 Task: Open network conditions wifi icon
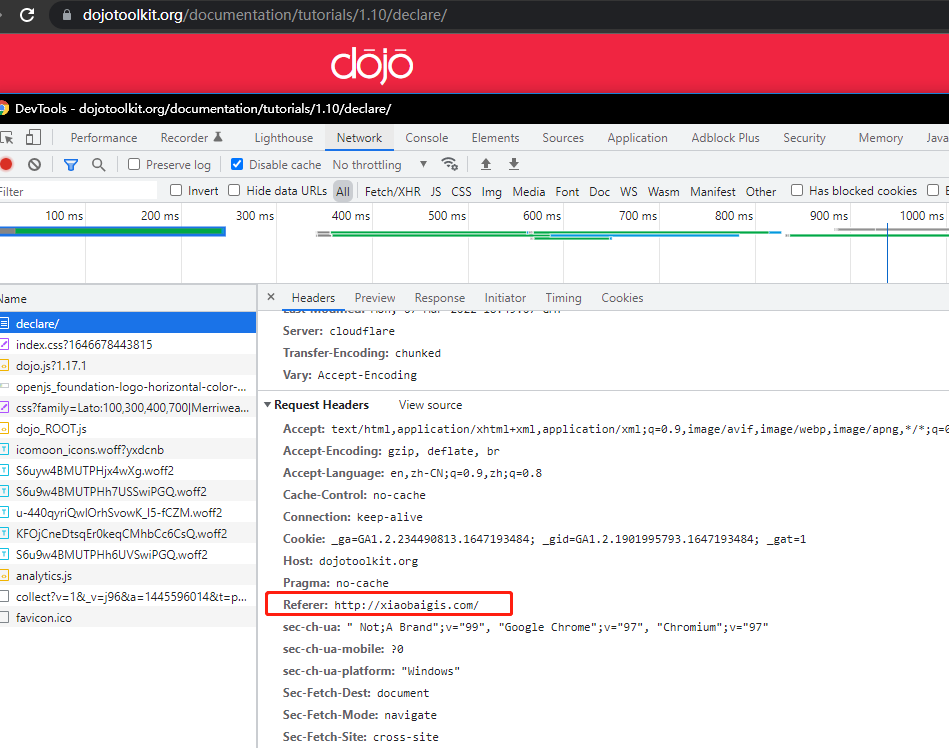450,164
